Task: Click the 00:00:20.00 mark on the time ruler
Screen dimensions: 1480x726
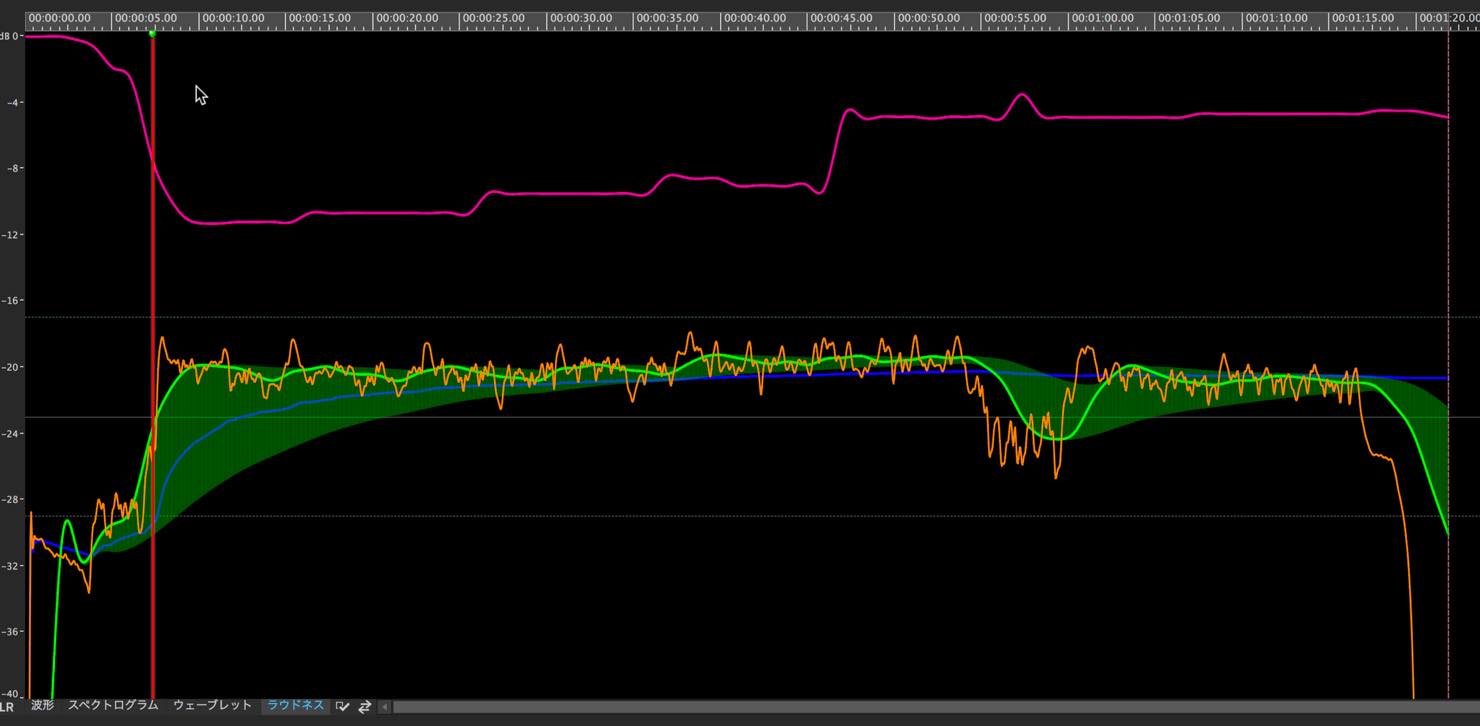Action: pyautogui.click(x=406, y=18)
